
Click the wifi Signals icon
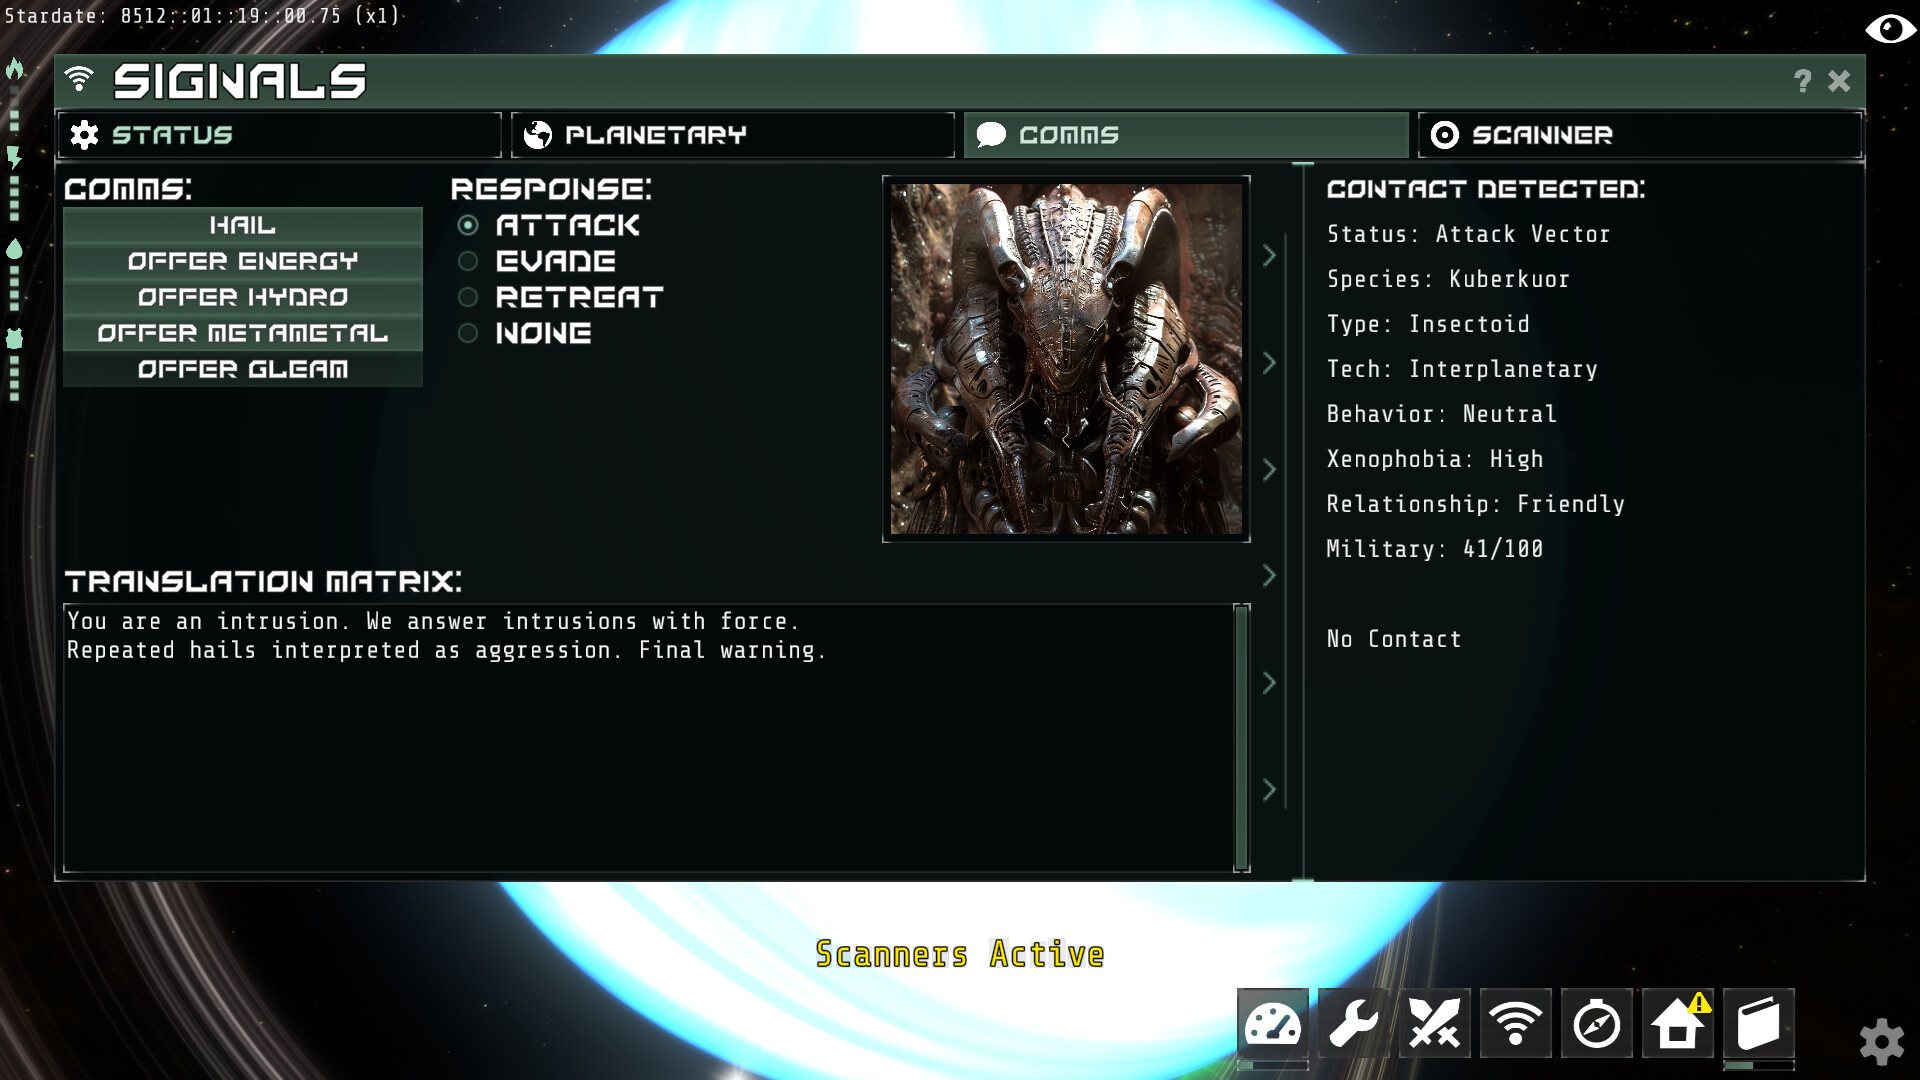[x=1516, y=1024]
